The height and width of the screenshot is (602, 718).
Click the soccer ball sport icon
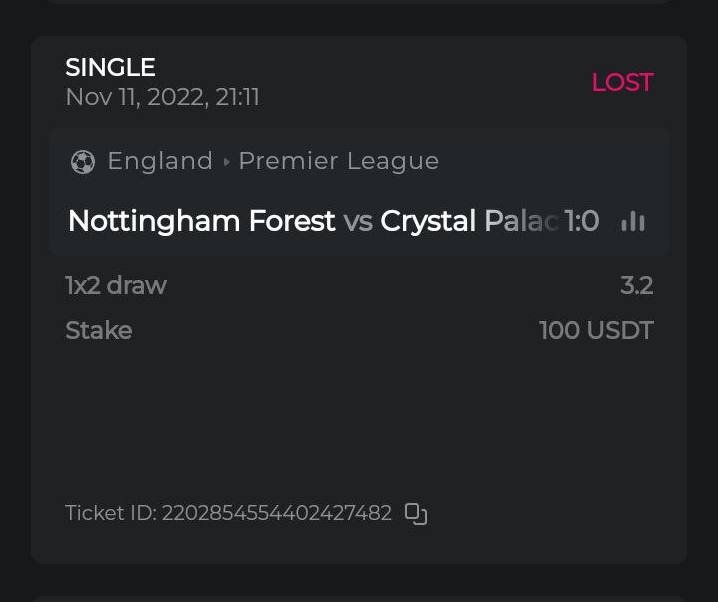click(83, 162)
